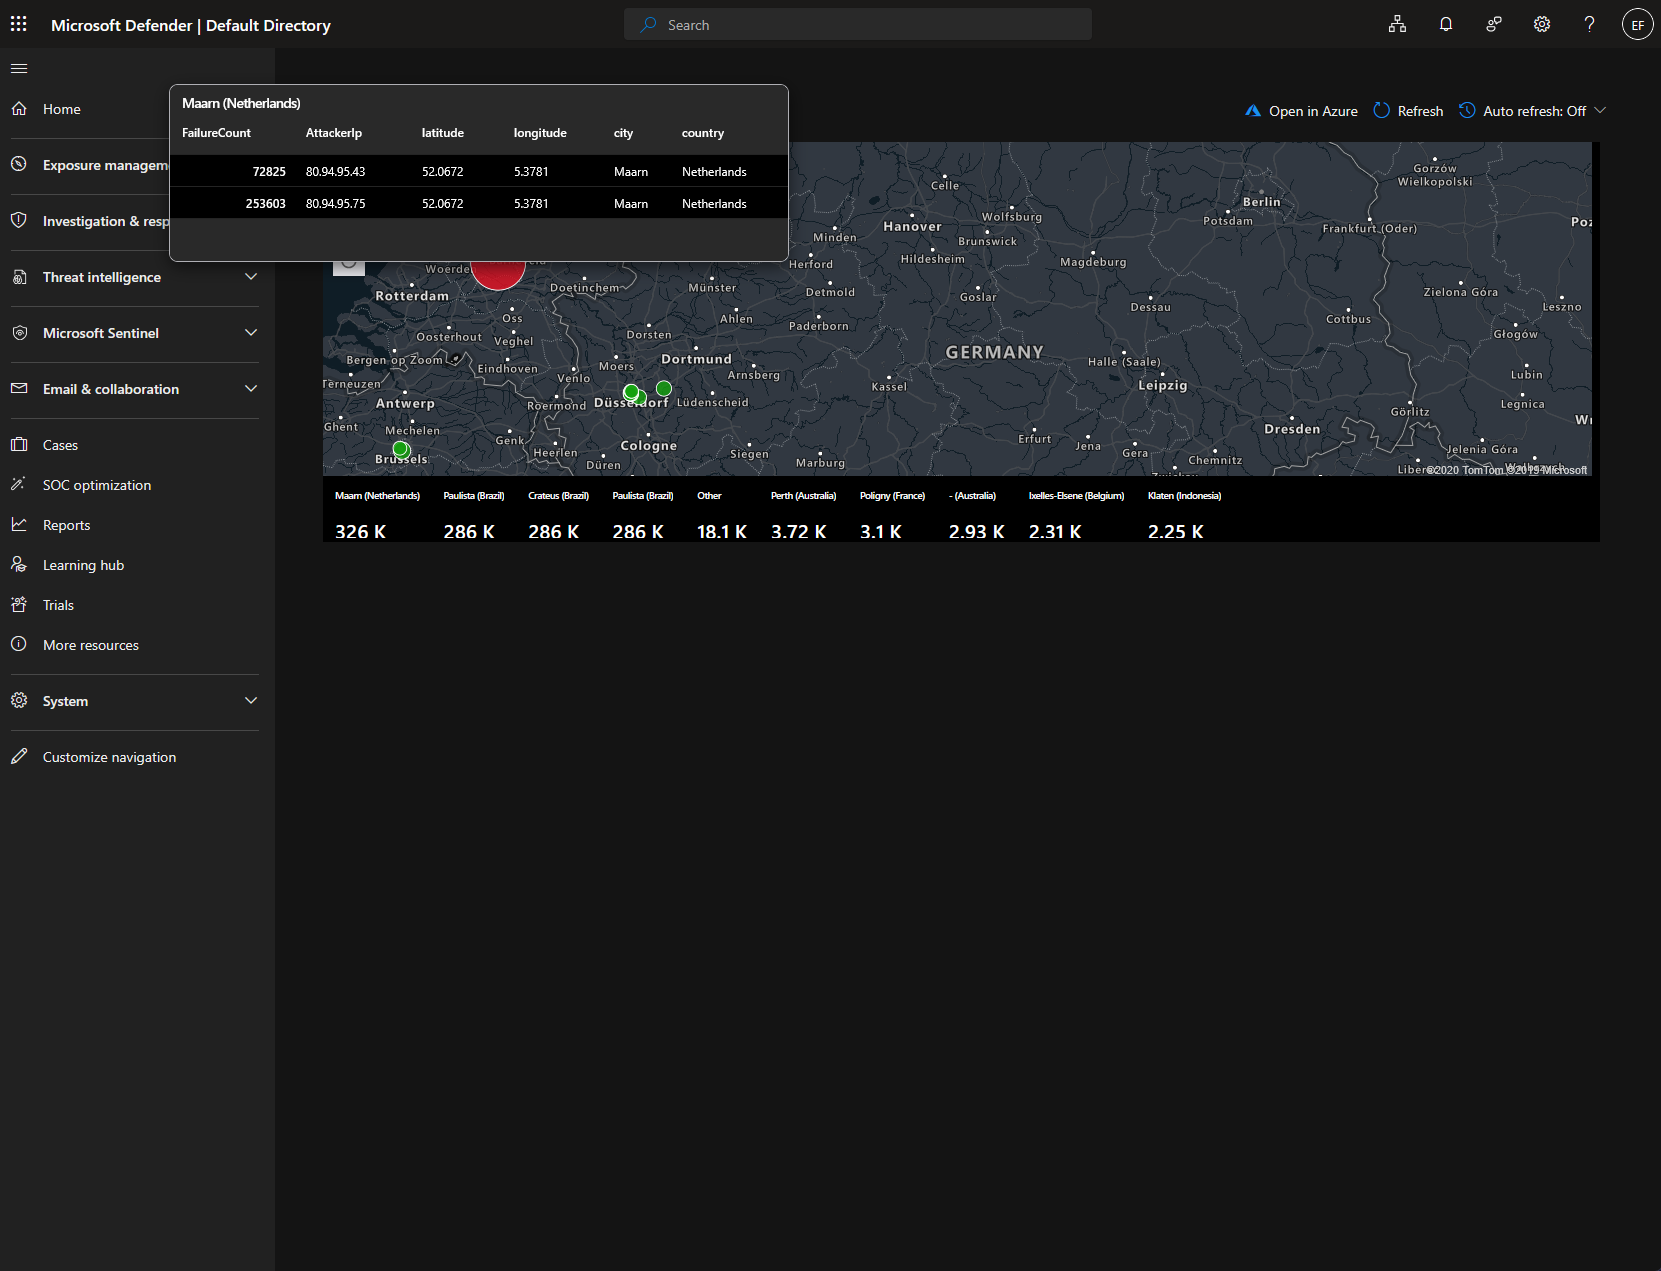Expand the Microsoft Sentinel chevron
The image size is (1661, 1271).
(x=251, y=333)
